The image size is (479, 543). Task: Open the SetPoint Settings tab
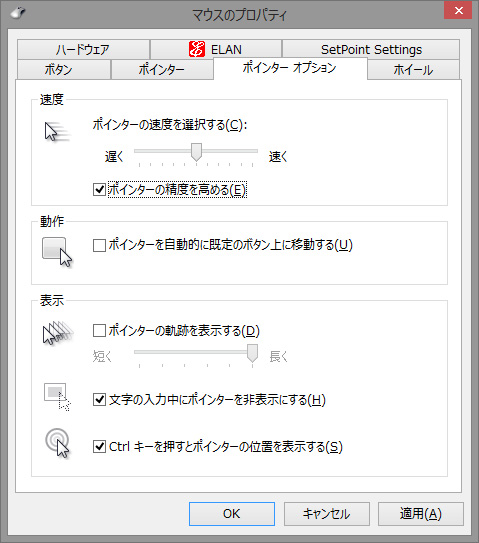(x=371, y=50)
